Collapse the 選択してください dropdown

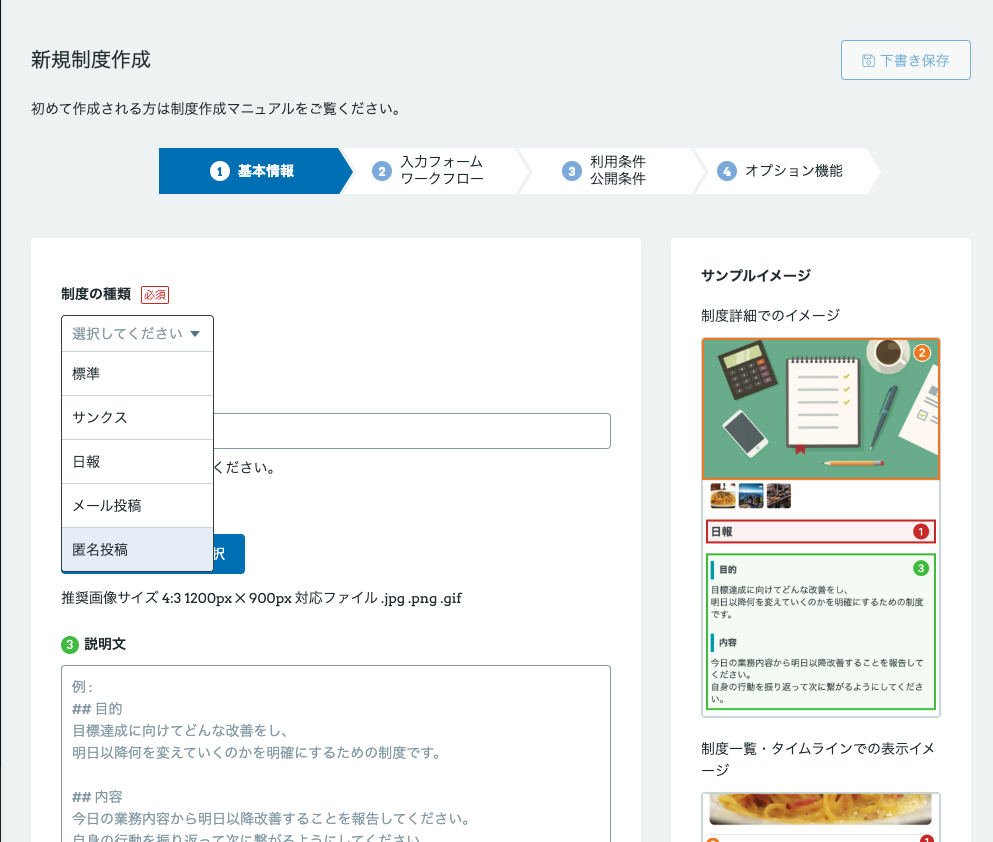click(x=137, y=334)
